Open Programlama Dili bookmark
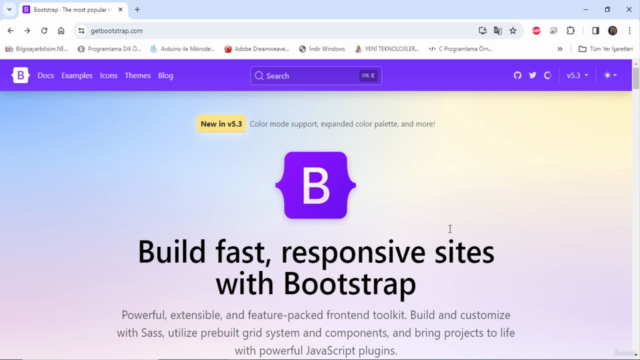The height and width of the screenshot is (360, 640). (109, 49)
